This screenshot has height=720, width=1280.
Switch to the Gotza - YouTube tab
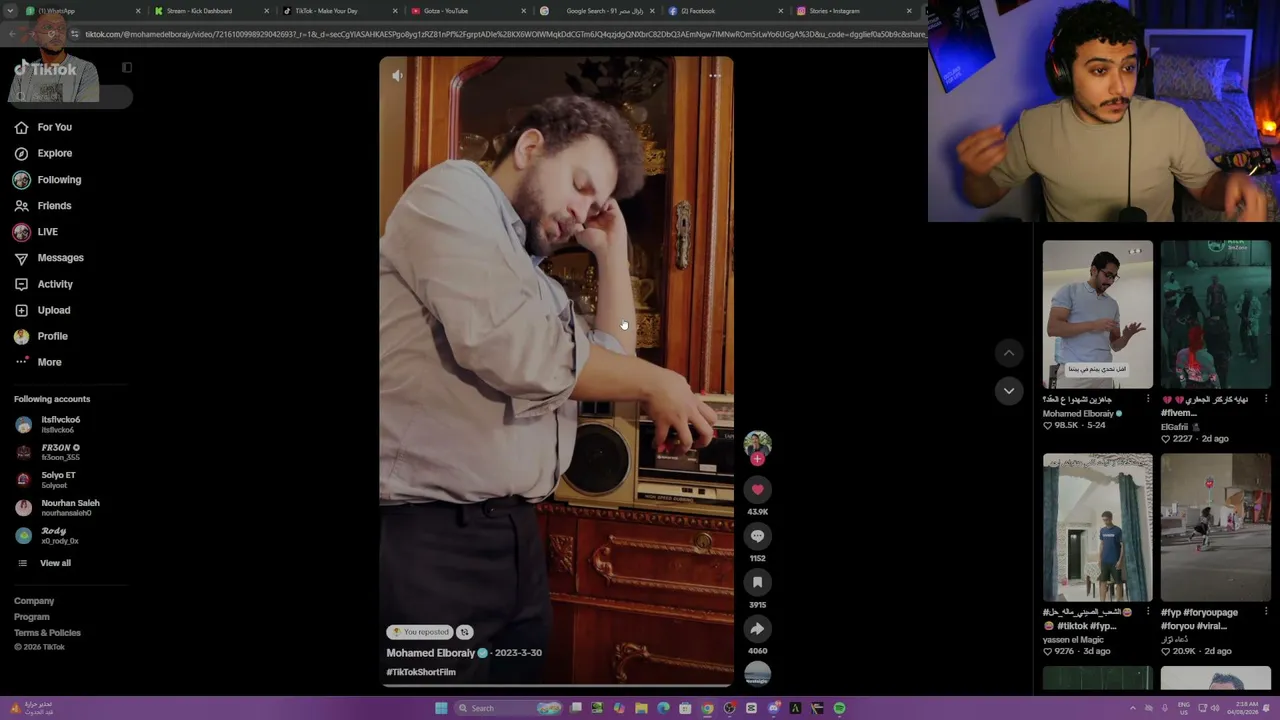click(x=467, y=11)
